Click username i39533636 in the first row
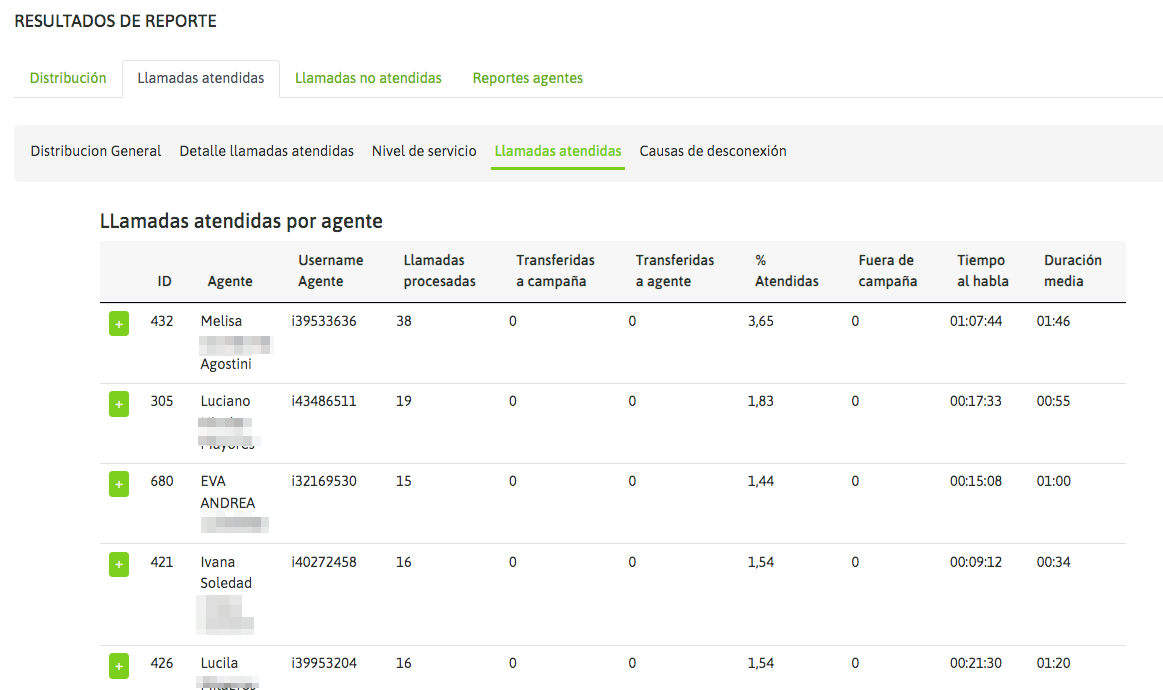This screenshot has width=1163, height=690. (324, 321)
